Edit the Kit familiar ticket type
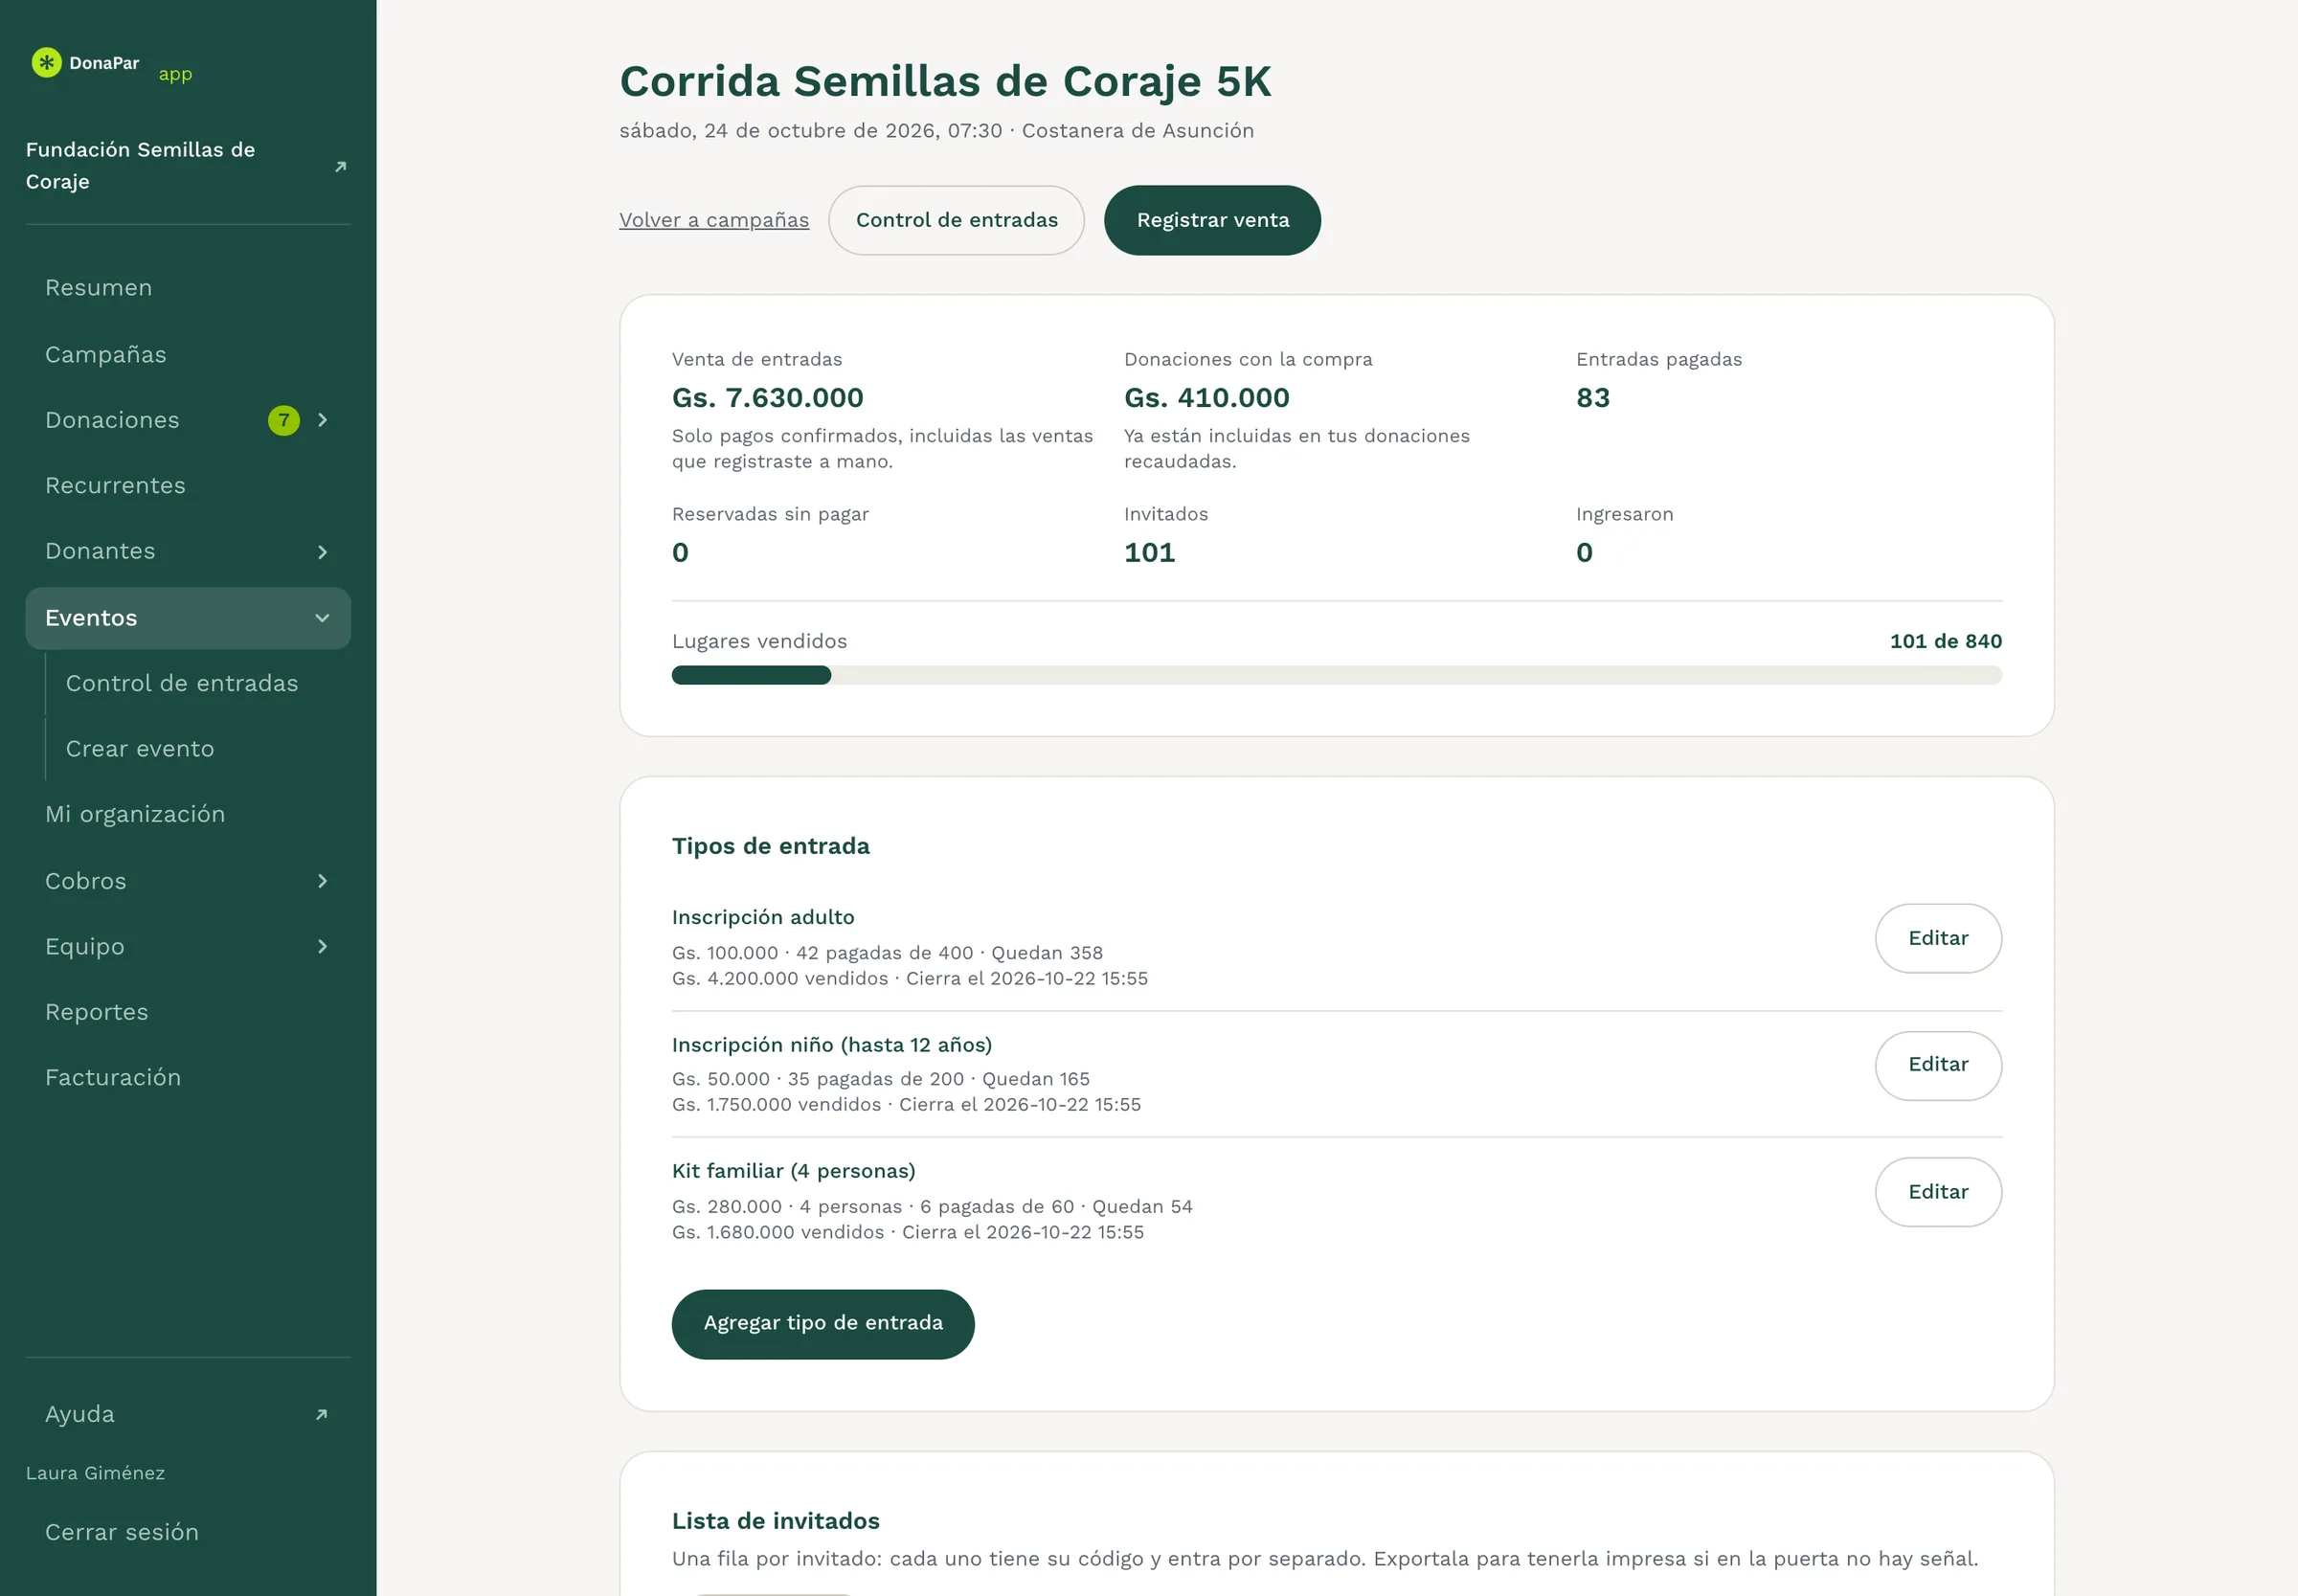The height and width of the screenshot is (1596, 2298). pos(1937,1192)
